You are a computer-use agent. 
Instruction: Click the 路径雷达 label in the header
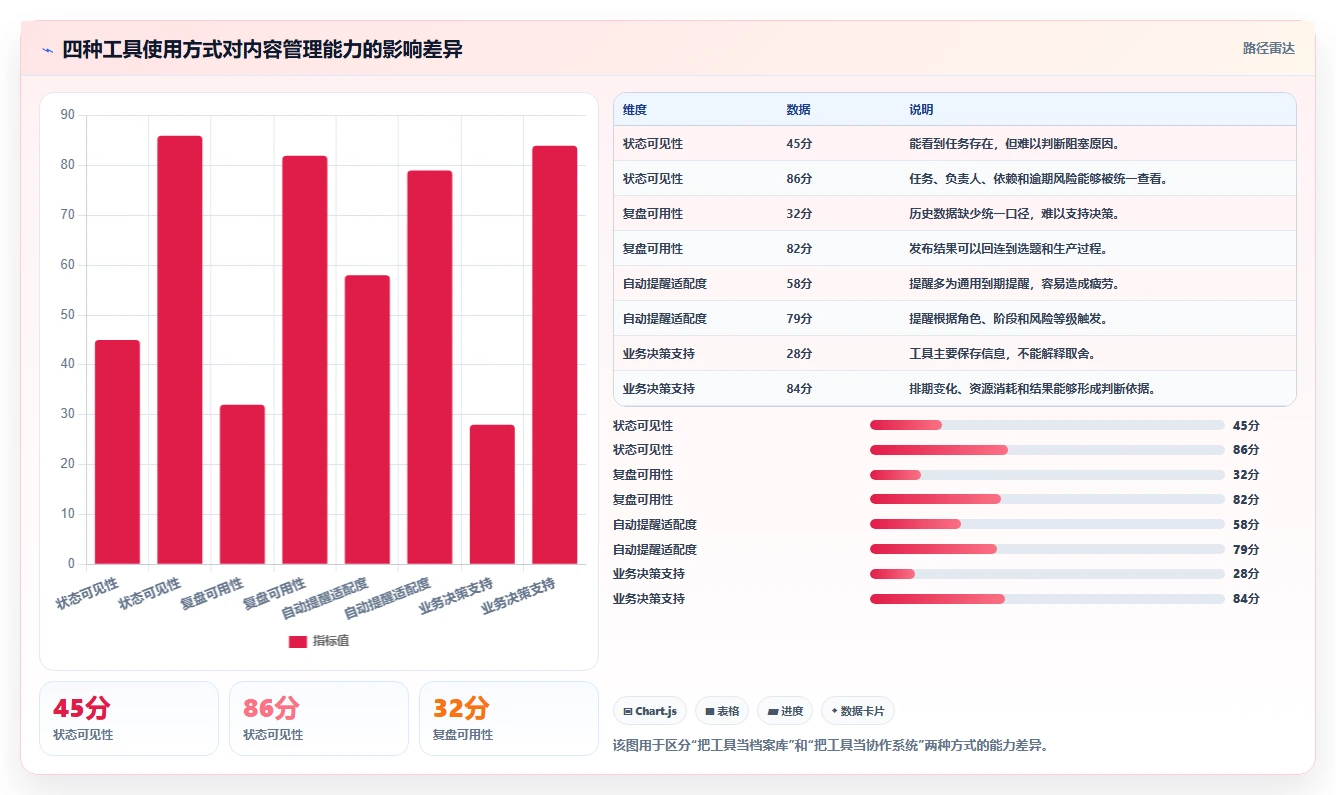coord(1268,48)
